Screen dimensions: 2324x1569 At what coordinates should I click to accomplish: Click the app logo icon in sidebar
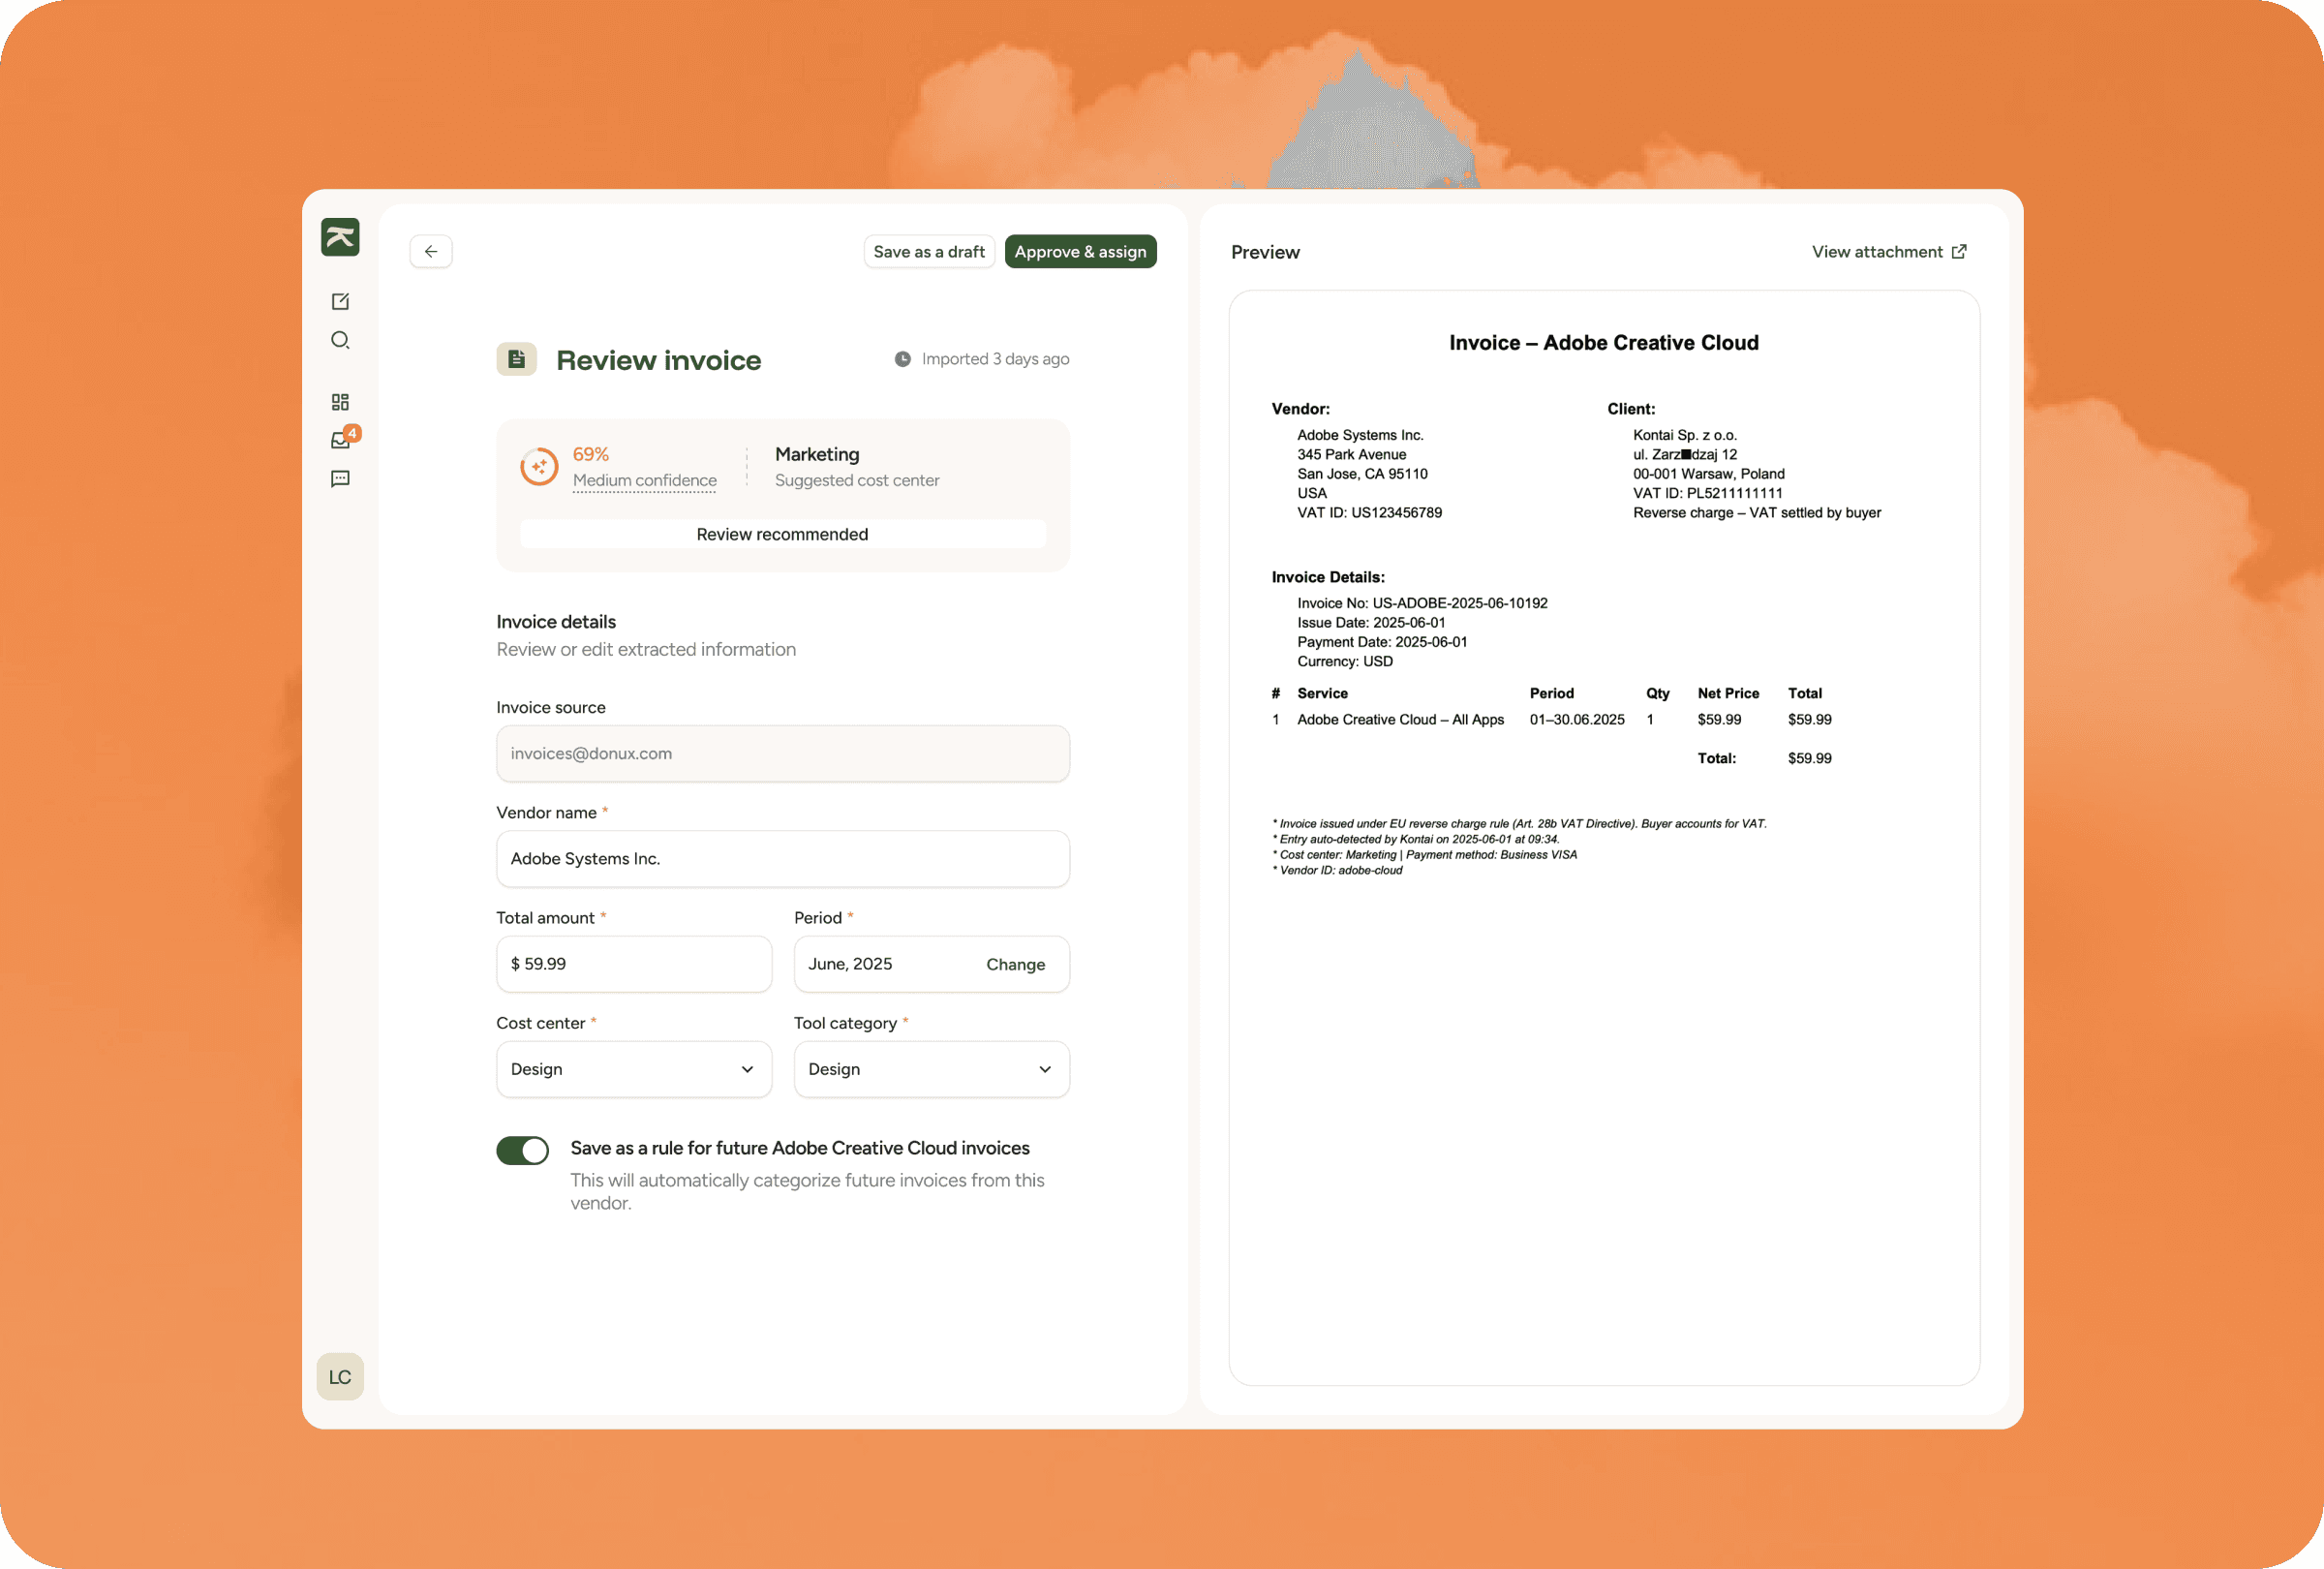click(x=340, y=238)
